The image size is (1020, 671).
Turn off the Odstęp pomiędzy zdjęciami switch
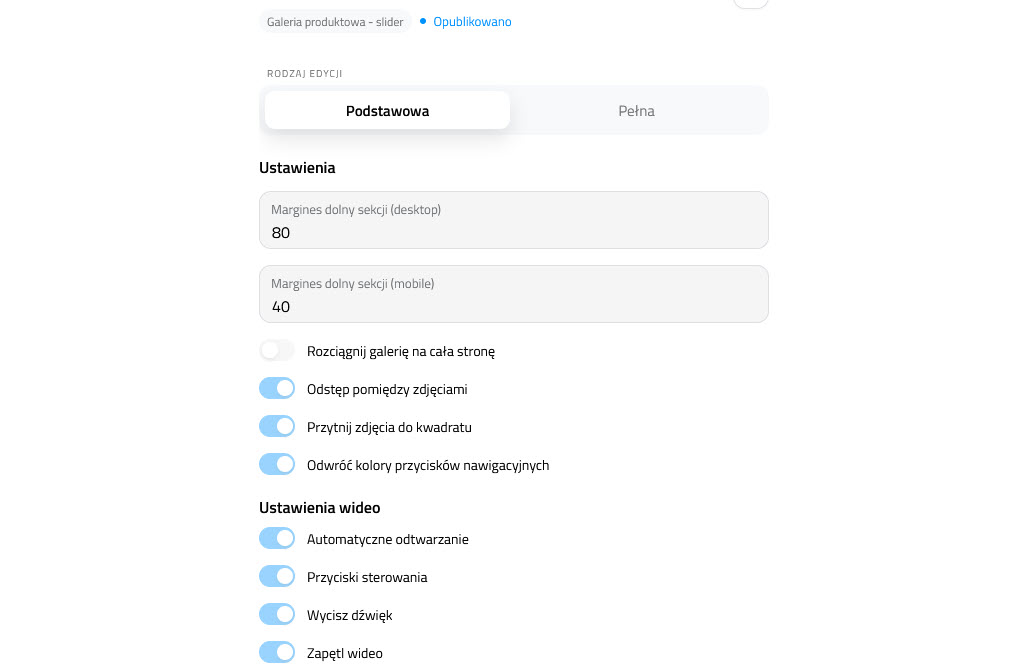[277, 389]
